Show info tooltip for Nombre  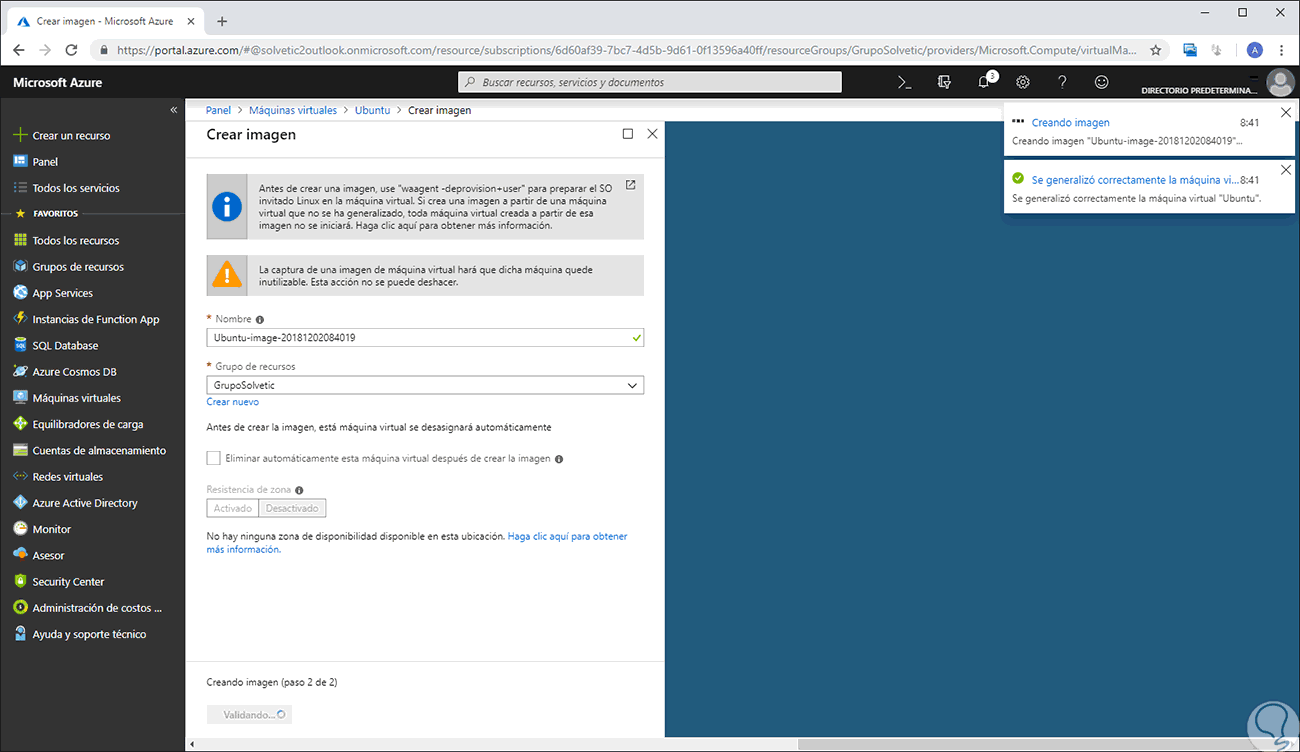tap(260, 320)
